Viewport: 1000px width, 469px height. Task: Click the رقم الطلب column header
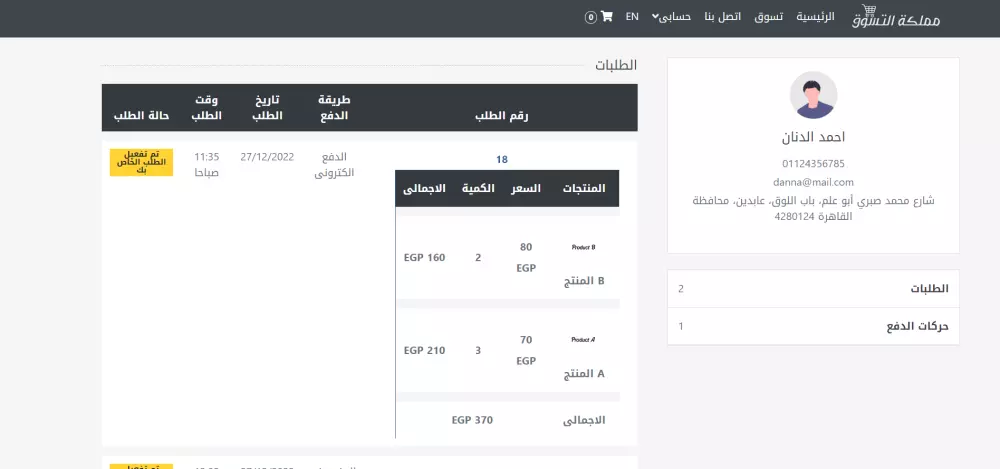(x=502, y=116)
